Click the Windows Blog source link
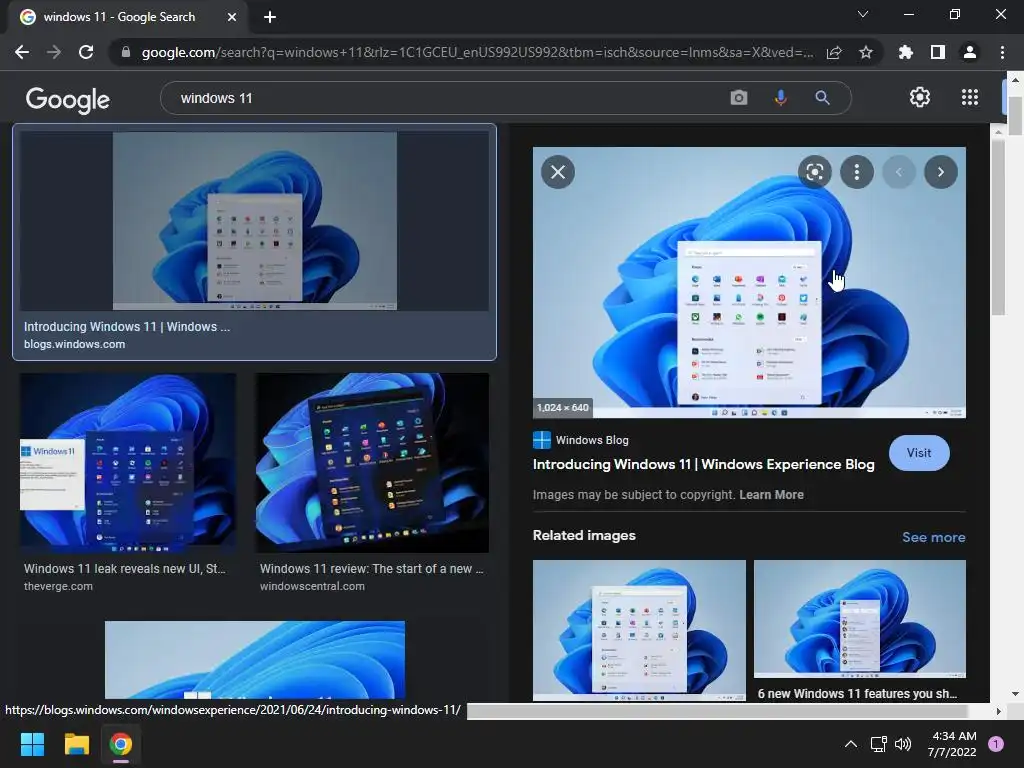The width and height of the screenshot is (1024, 768). (581, 440)
